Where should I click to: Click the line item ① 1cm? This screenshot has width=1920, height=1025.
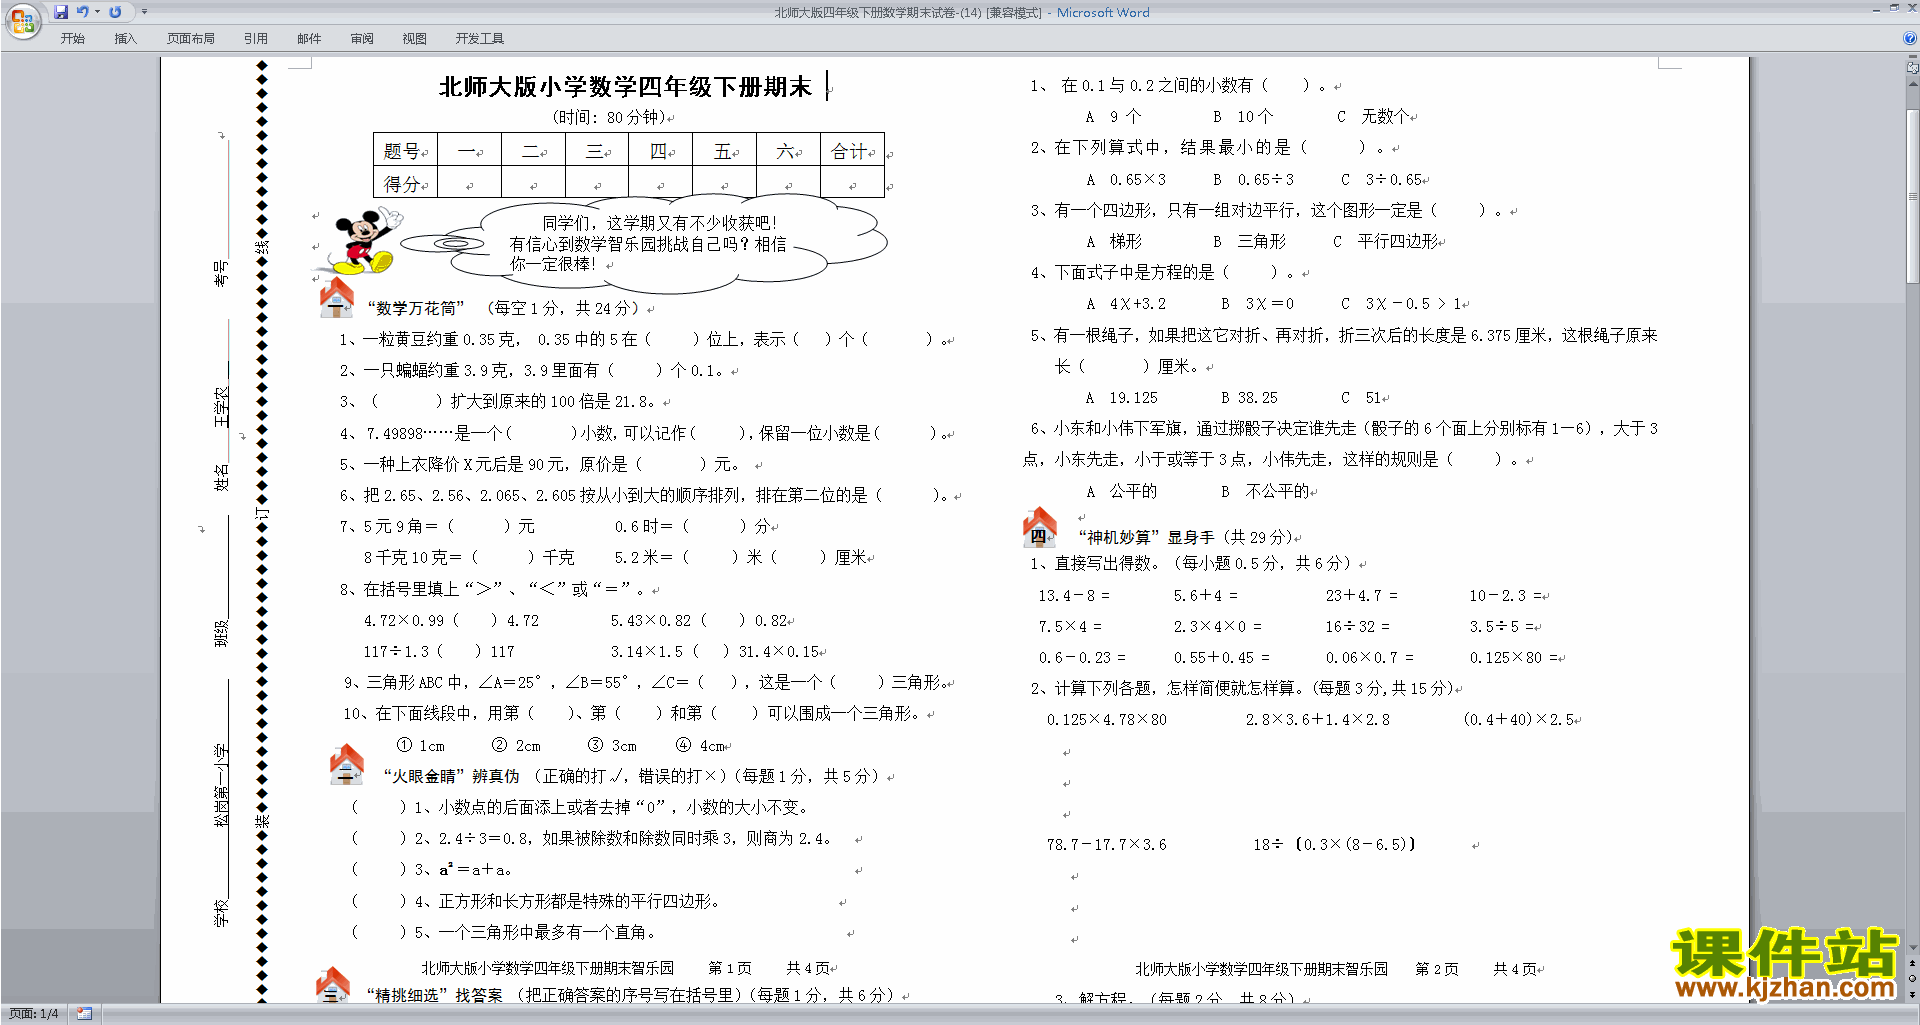[420, 746]
